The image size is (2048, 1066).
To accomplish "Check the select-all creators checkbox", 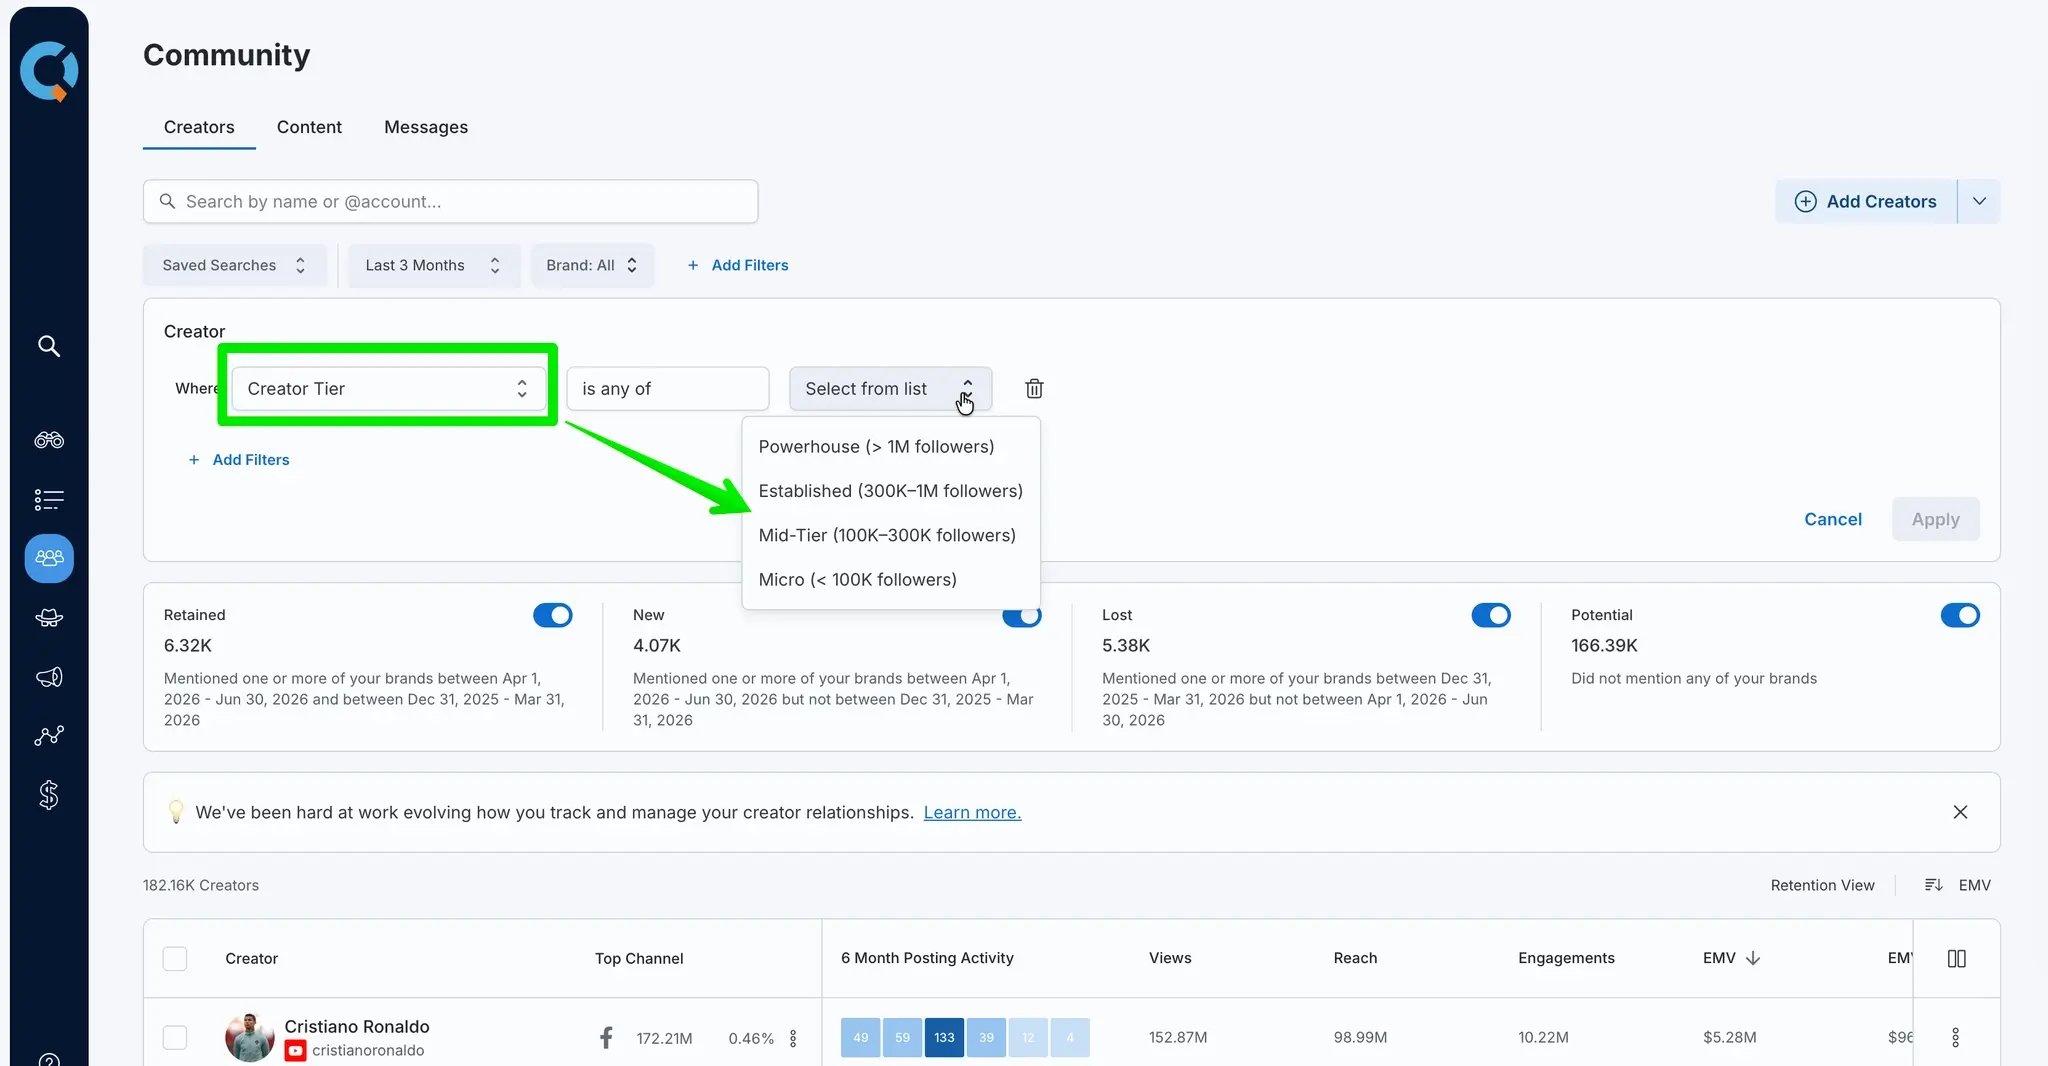I will pos(175,958).
